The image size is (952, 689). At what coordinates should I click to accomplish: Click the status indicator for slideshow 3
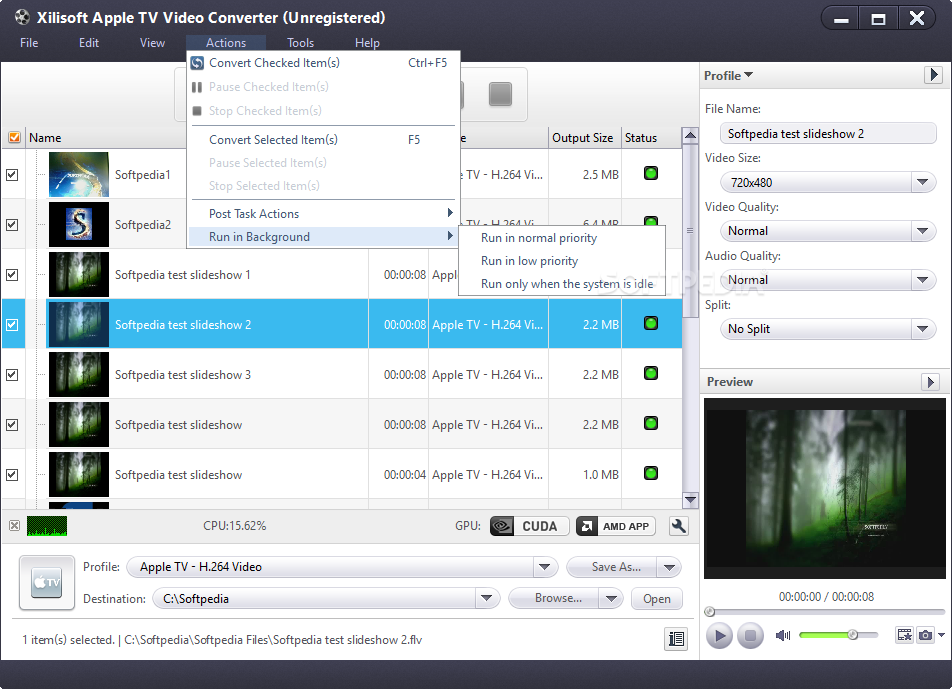tap(651, 373)
